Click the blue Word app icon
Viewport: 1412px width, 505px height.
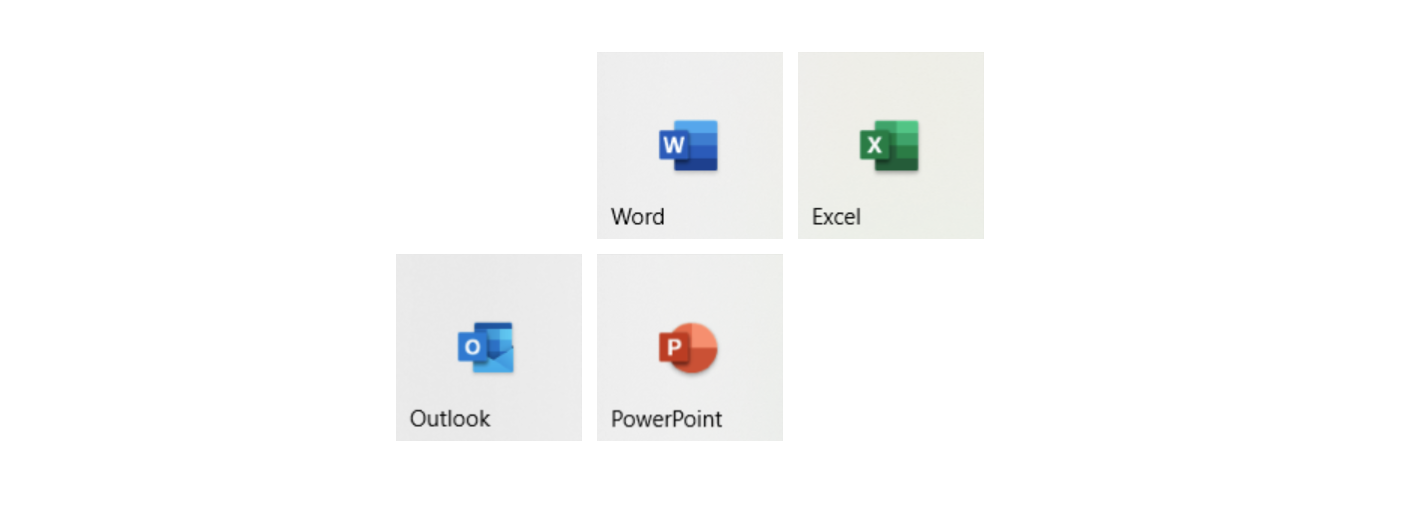[x=688, y=146]
